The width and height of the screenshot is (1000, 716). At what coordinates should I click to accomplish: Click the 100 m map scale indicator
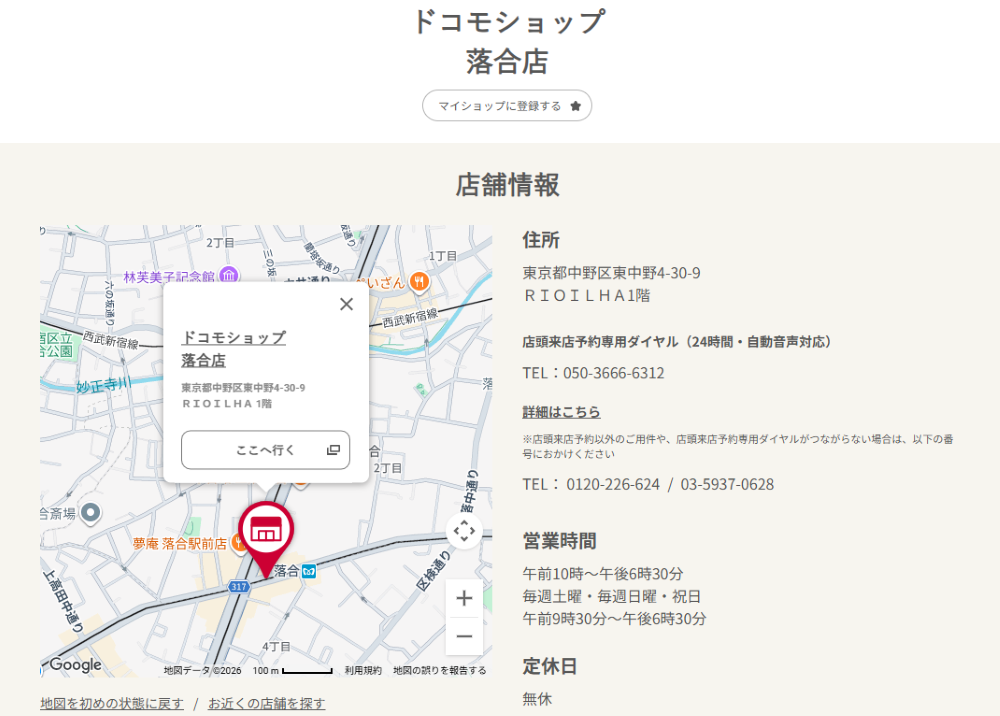pos(293,671)
